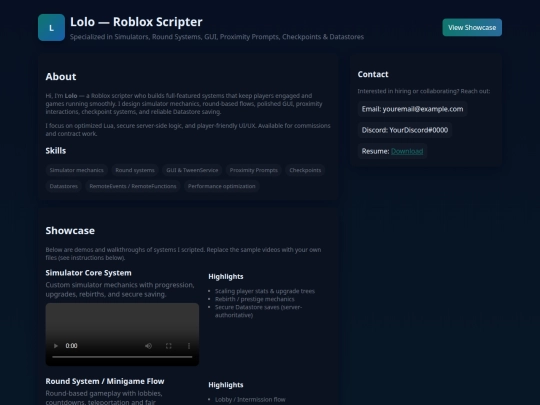This screenshot has height=405, width=540.
Task: Click the Proximity Prompts skill tag
Action: pos(253,170)
